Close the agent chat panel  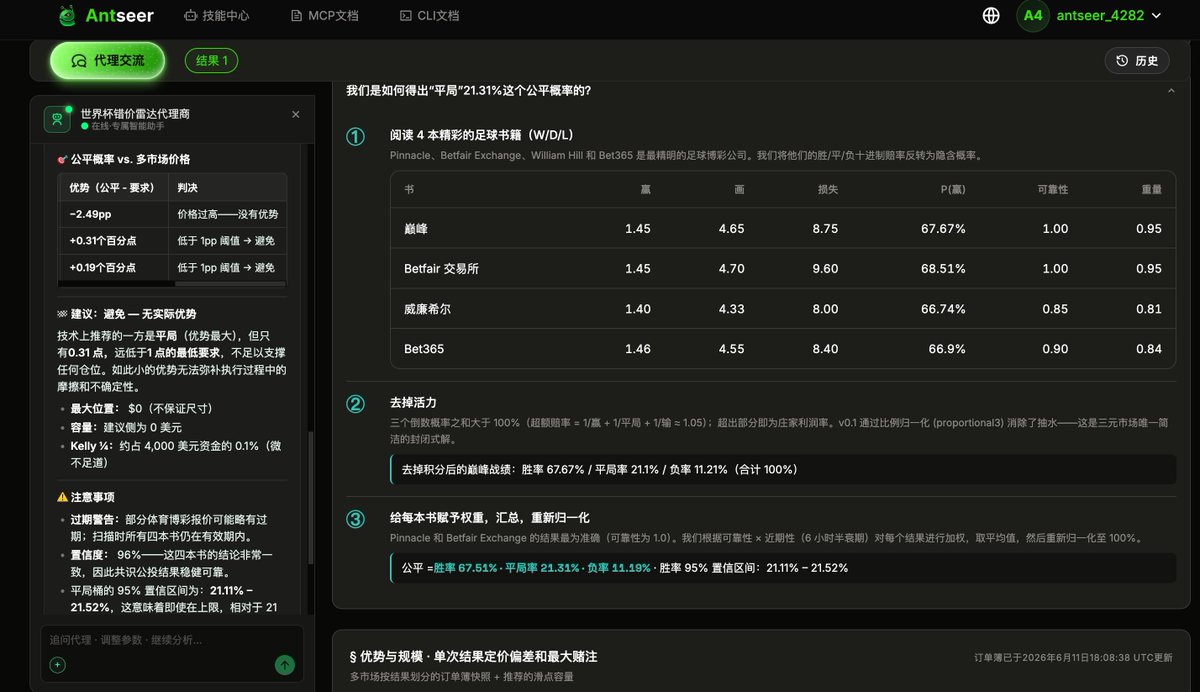295,115
